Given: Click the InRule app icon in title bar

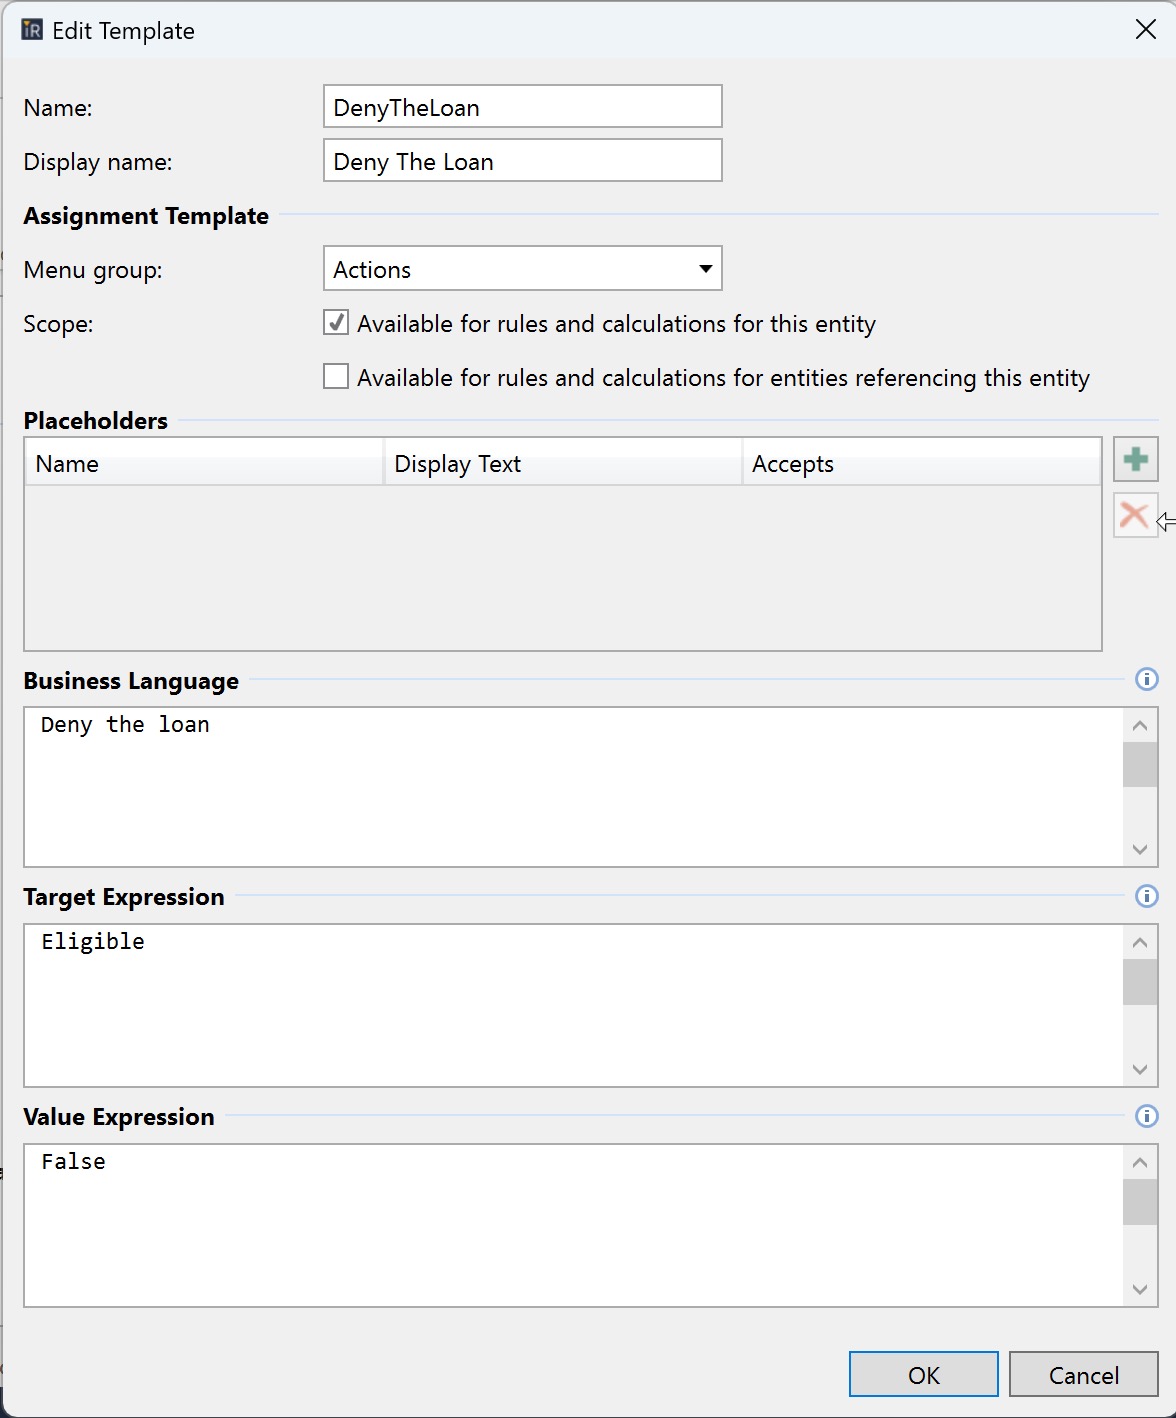Looking at the screenshot, I should [x=32, y=30].
